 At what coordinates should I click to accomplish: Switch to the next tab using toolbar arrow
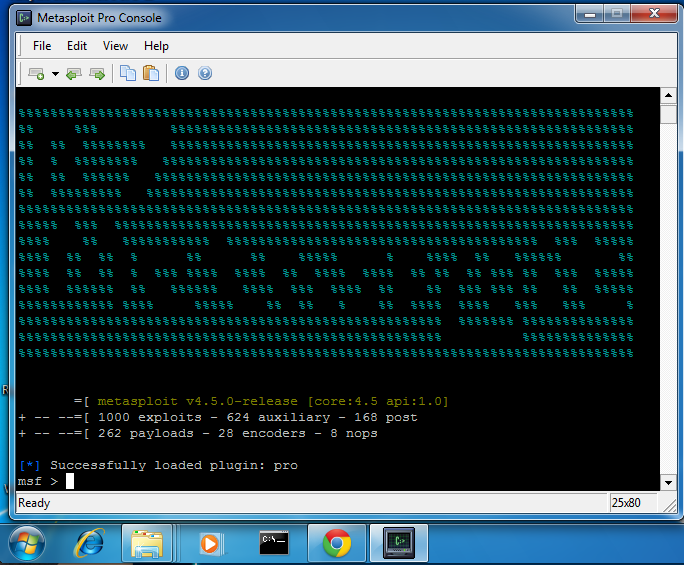coord(97,73)
